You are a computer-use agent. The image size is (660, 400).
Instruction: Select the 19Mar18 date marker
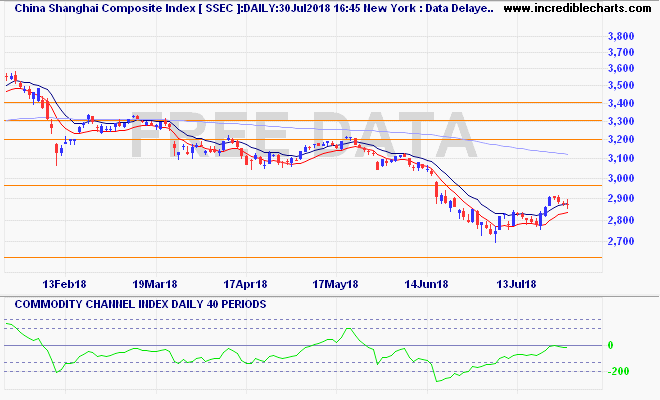click(x=154, y=284)
